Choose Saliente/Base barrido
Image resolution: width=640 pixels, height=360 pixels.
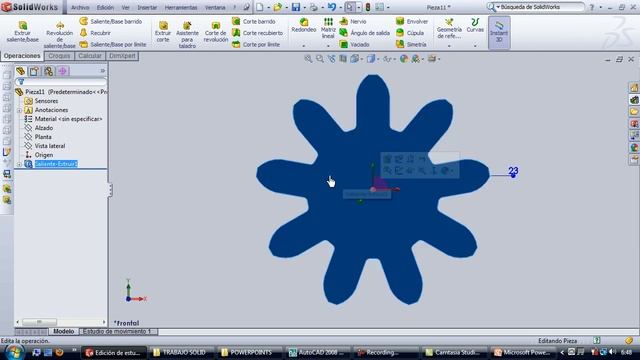coord(111,21)
